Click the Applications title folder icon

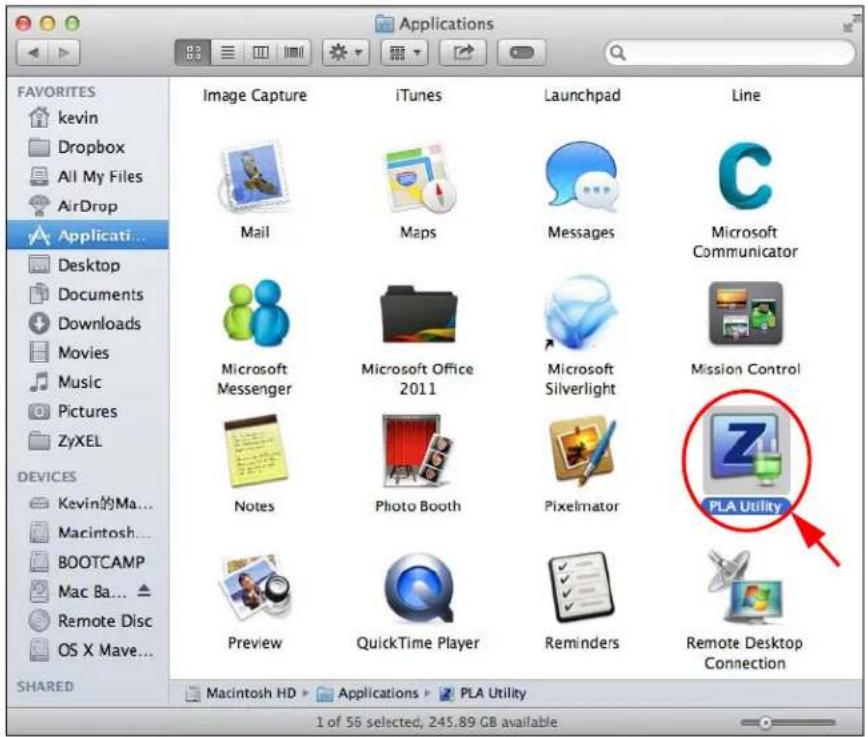point(384,24)
